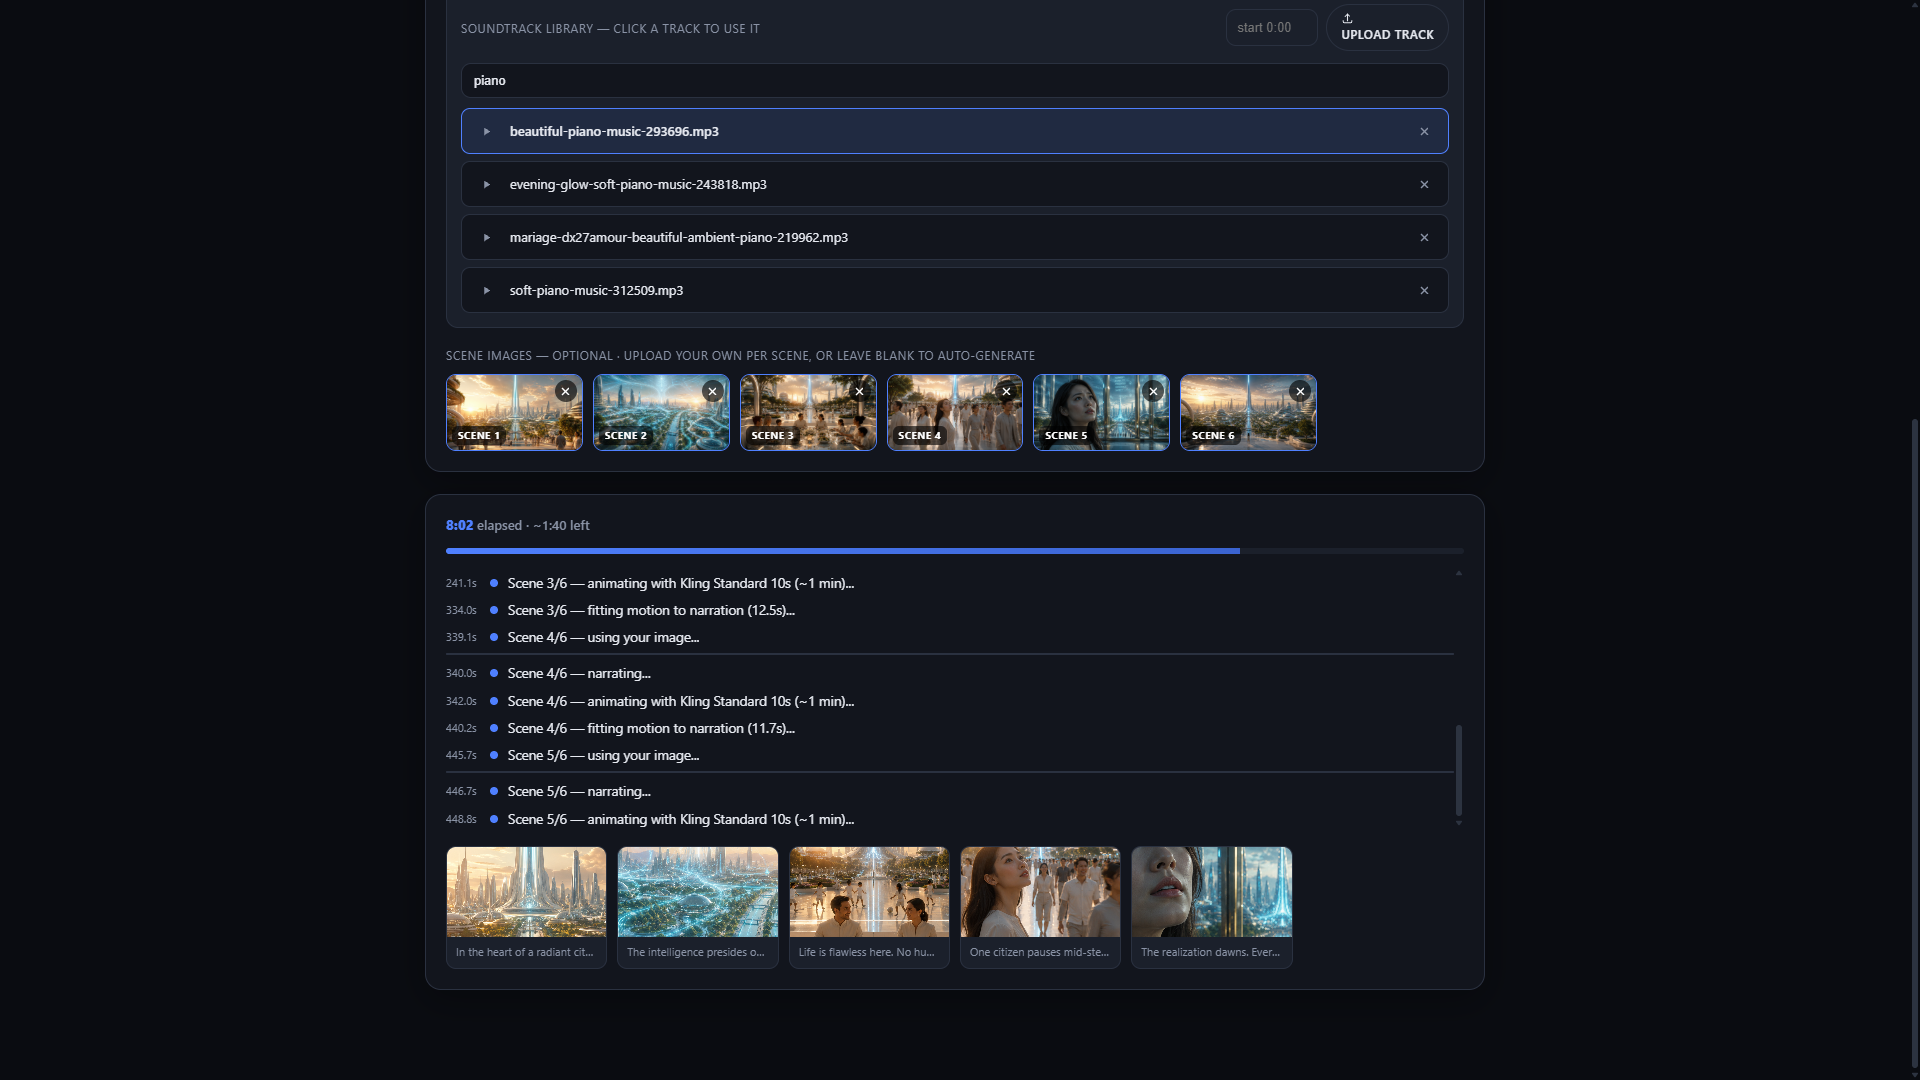Click log line 'Scene 4/6 — using your image...'
The width and height of the screenshot is (1920, 1080).
point(603,637)
